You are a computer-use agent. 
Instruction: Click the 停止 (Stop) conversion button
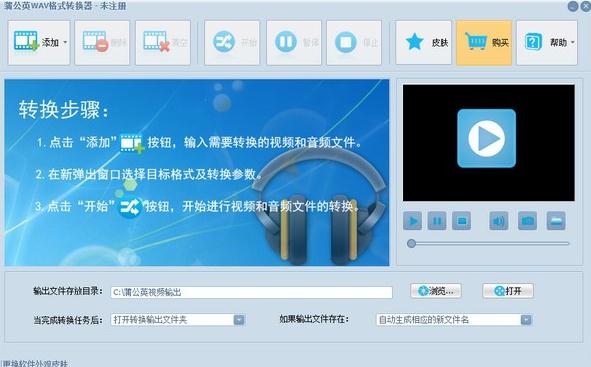tap(354, 43)
